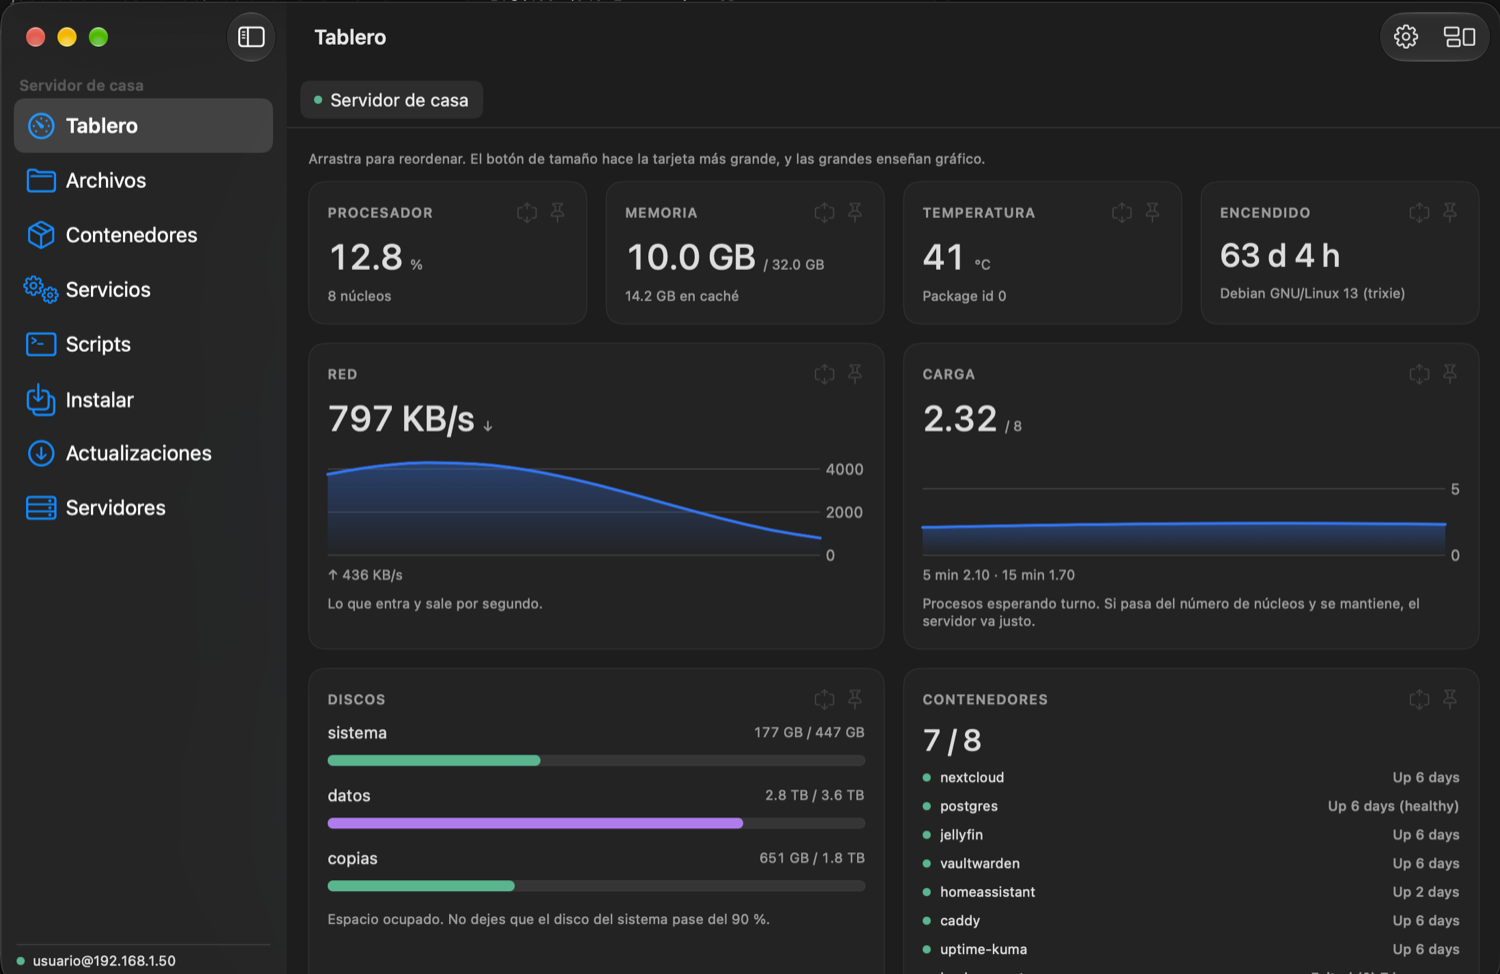
Task: Click the 63 d 4 h uptime value
Action: [x=1280, y=256]
